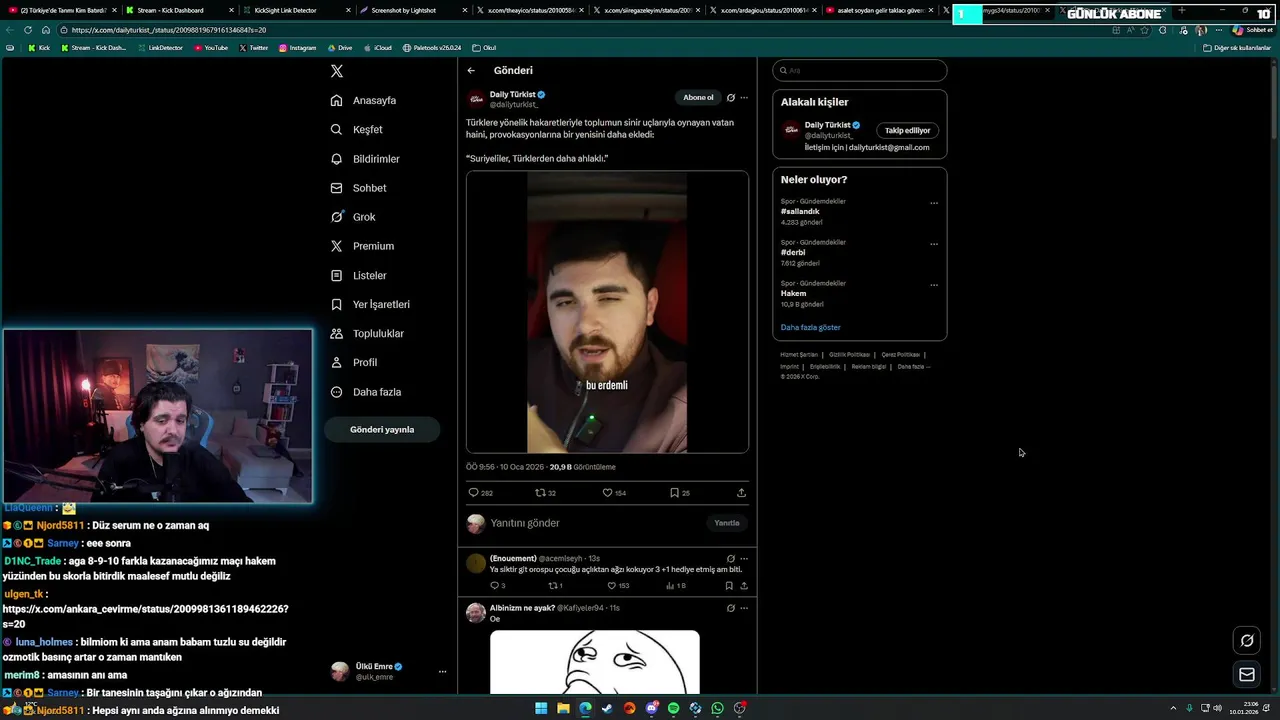Image resolution: width=1280 pixels, height=720 pixels.
Task: Open Ülkü Emre account menu dots
Action: pyautogui.click(x=442, y=672)
